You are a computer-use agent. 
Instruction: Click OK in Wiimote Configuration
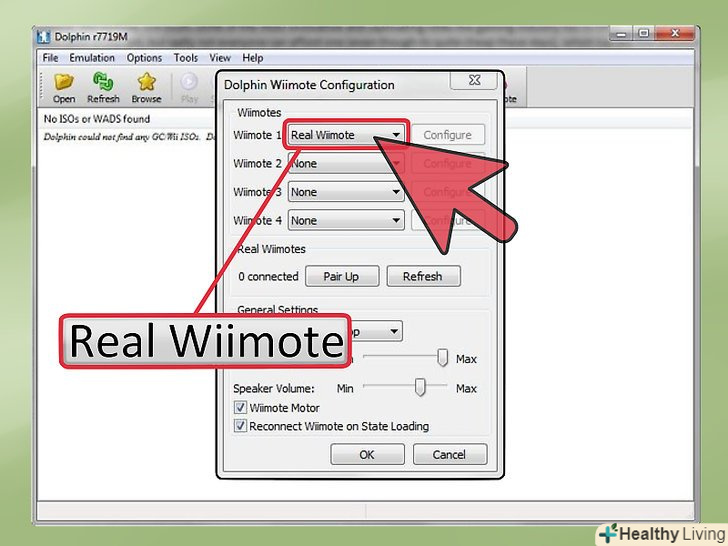[x=367, y=454]
